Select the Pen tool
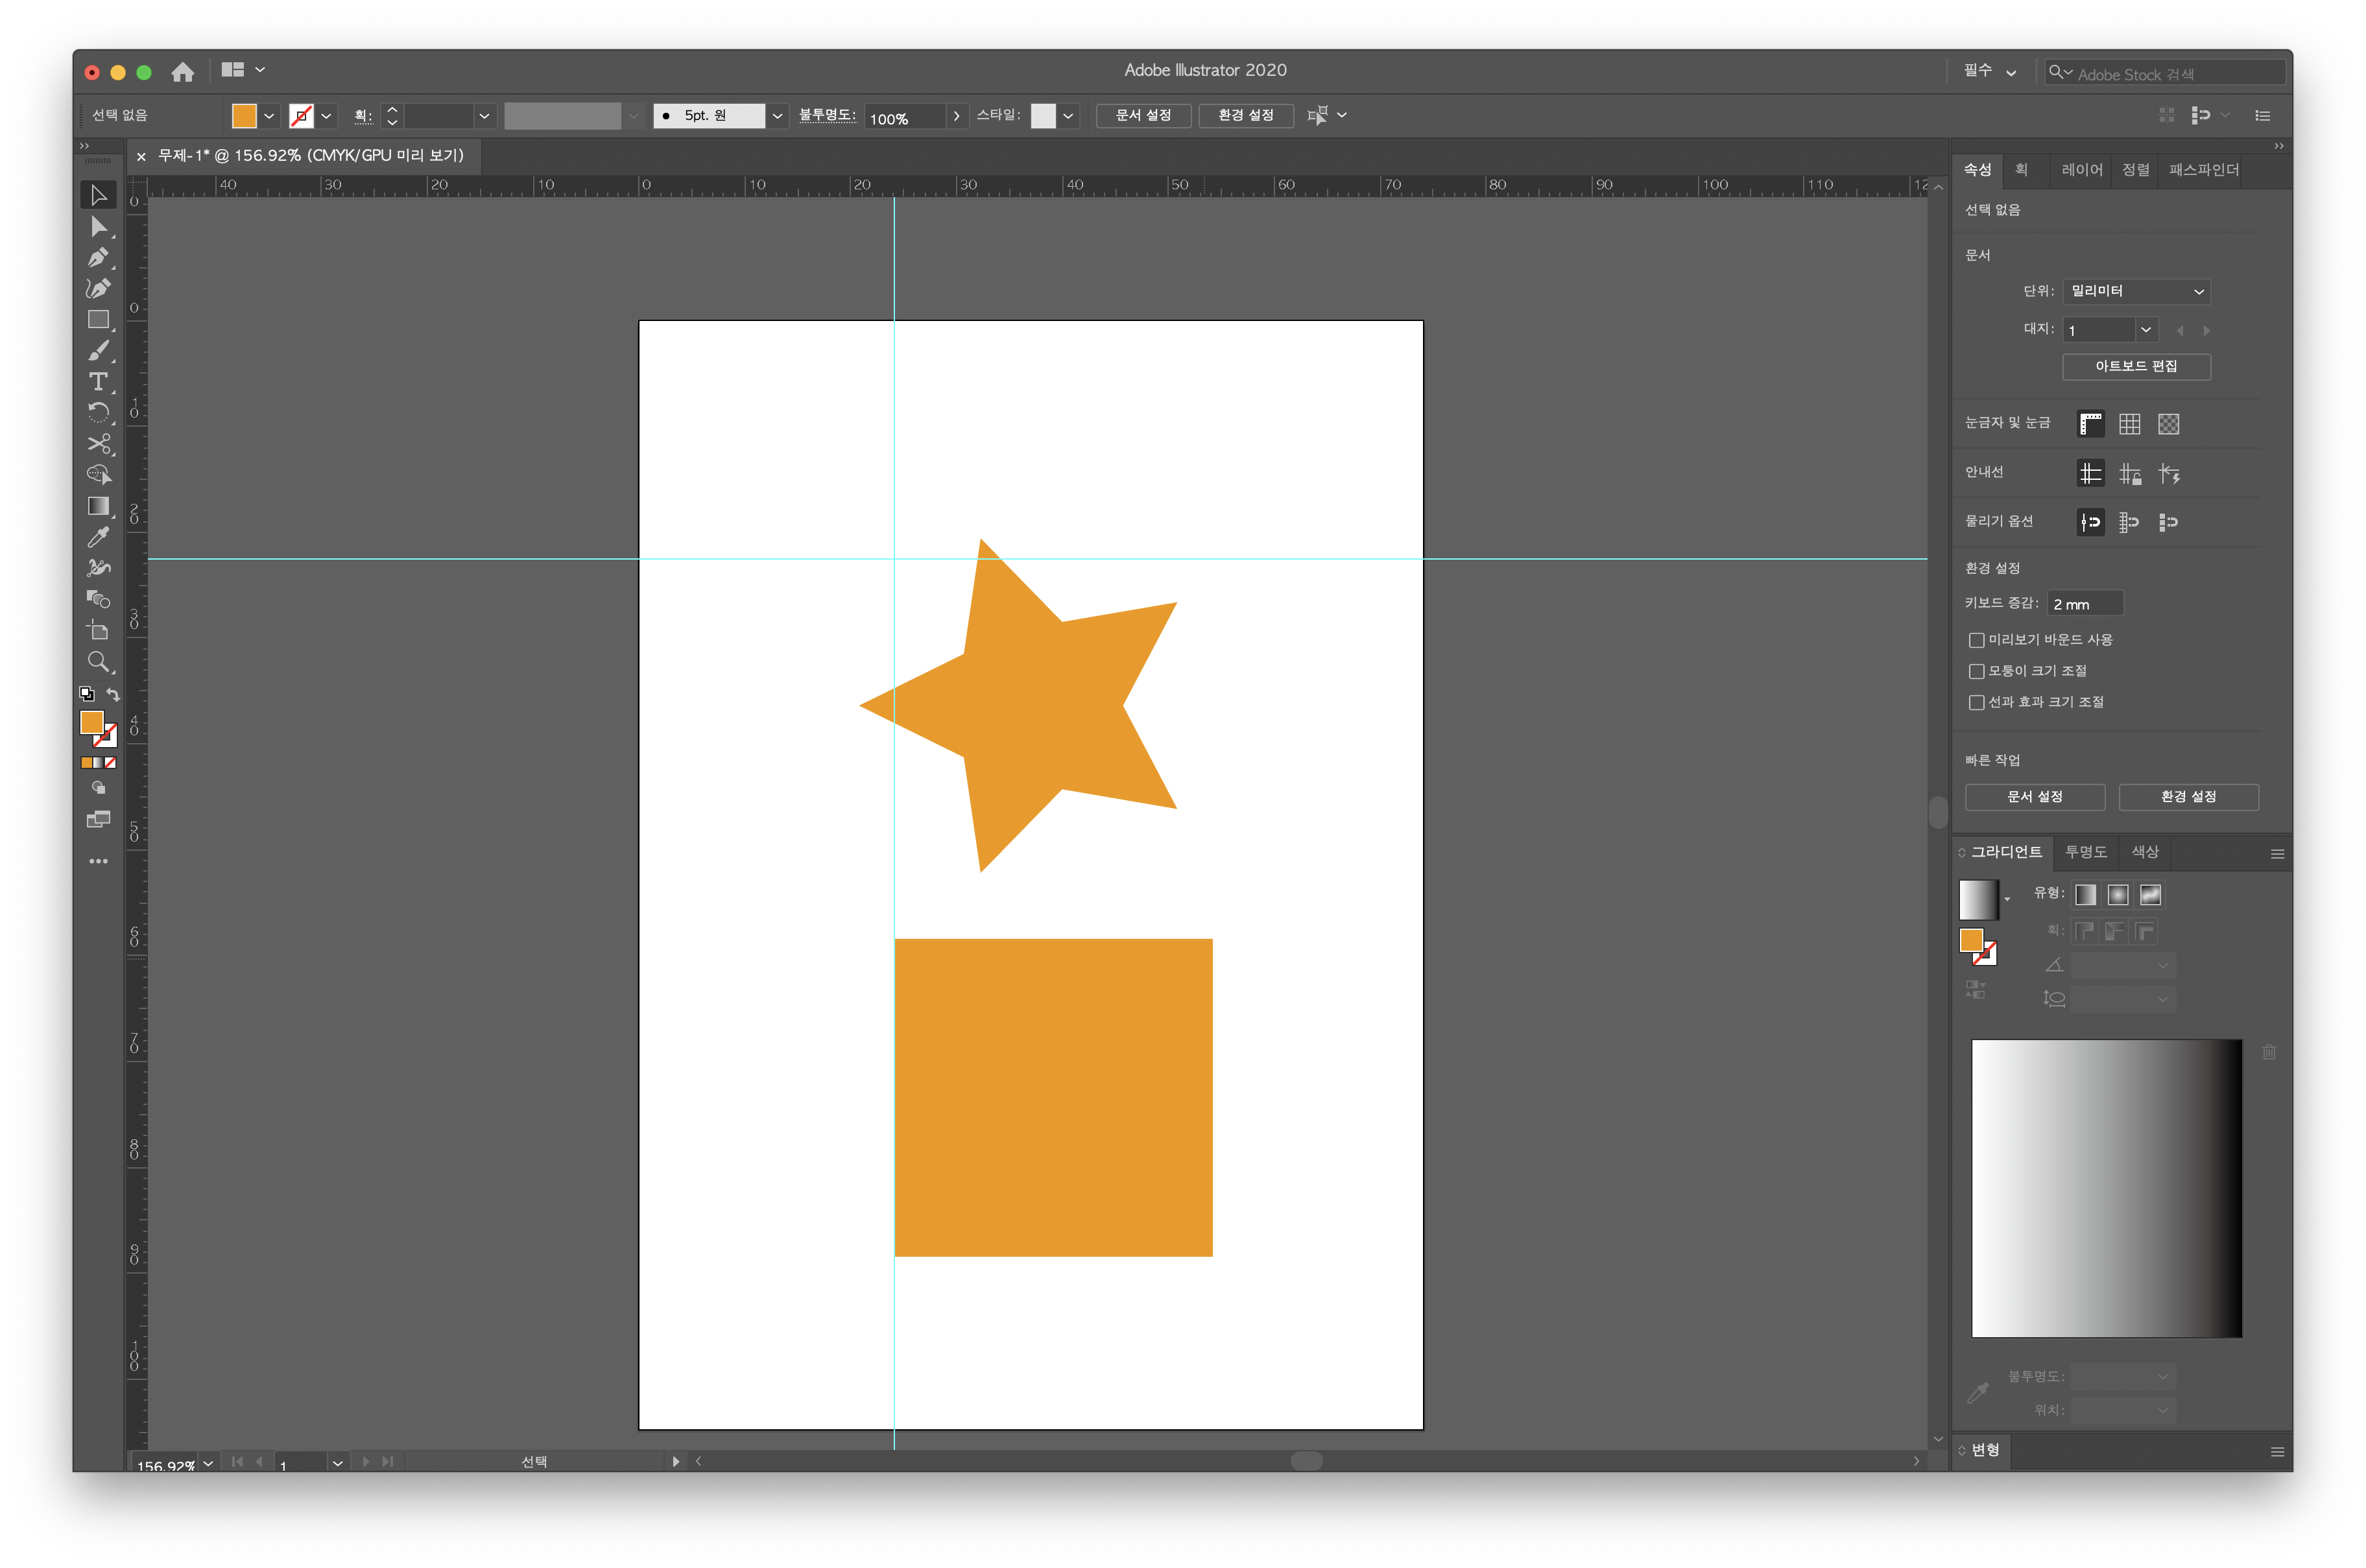 98,258
